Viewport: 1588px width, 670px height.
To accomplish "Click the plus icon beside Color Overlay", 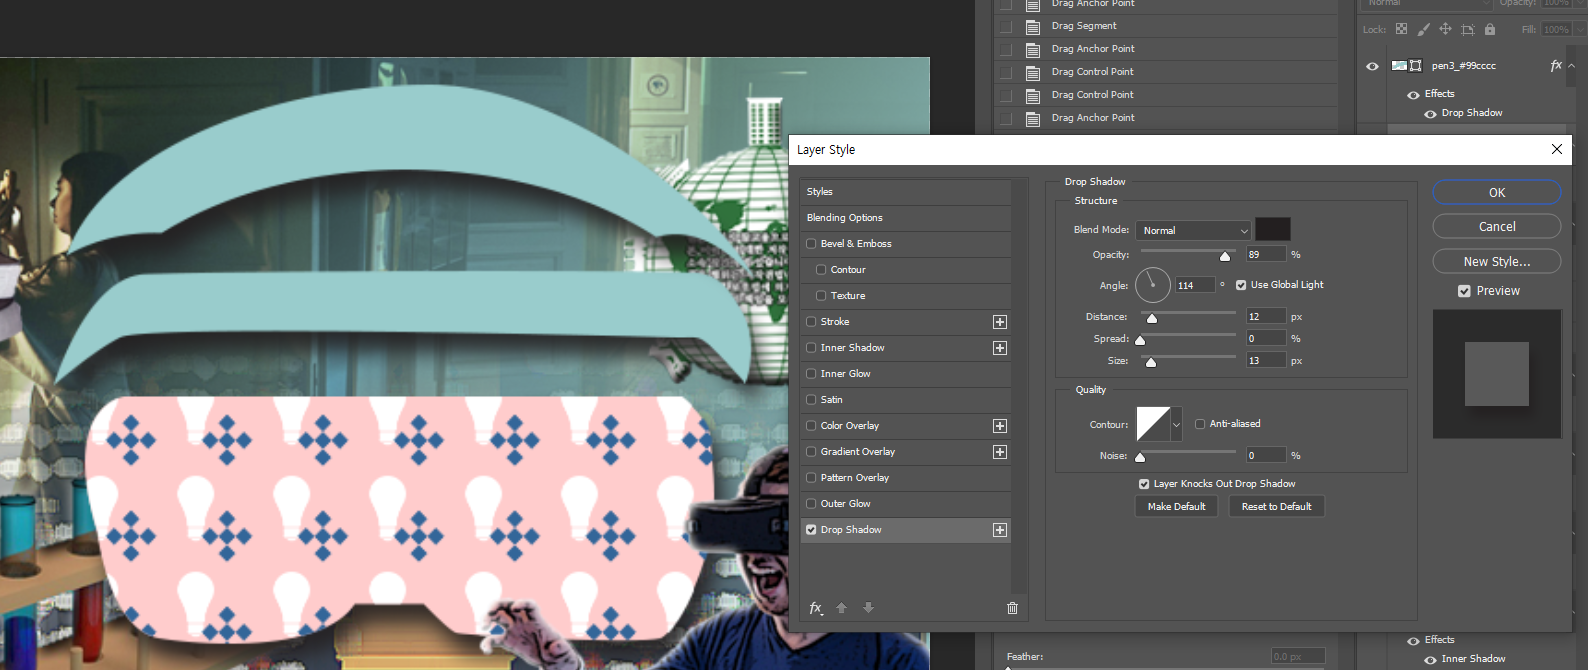I will point(999,426).
